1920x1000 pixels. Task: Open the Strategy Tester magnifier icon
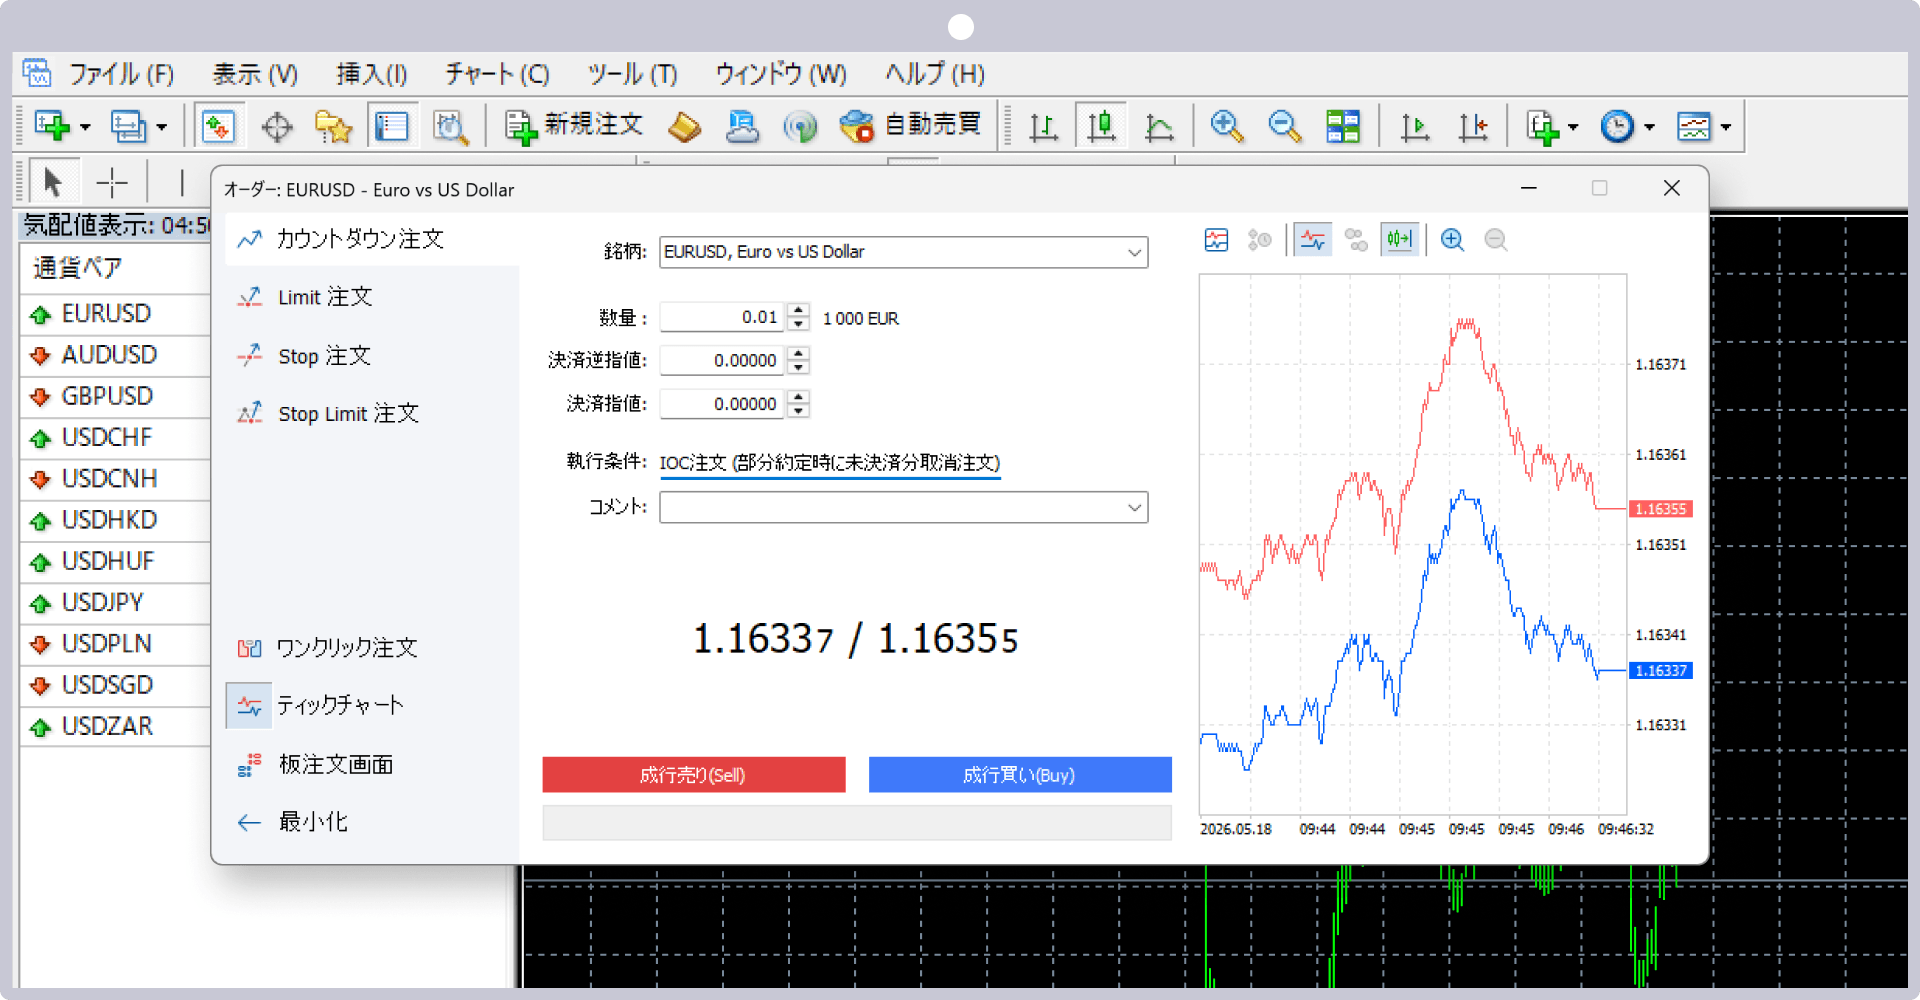[x=450, y=127]
